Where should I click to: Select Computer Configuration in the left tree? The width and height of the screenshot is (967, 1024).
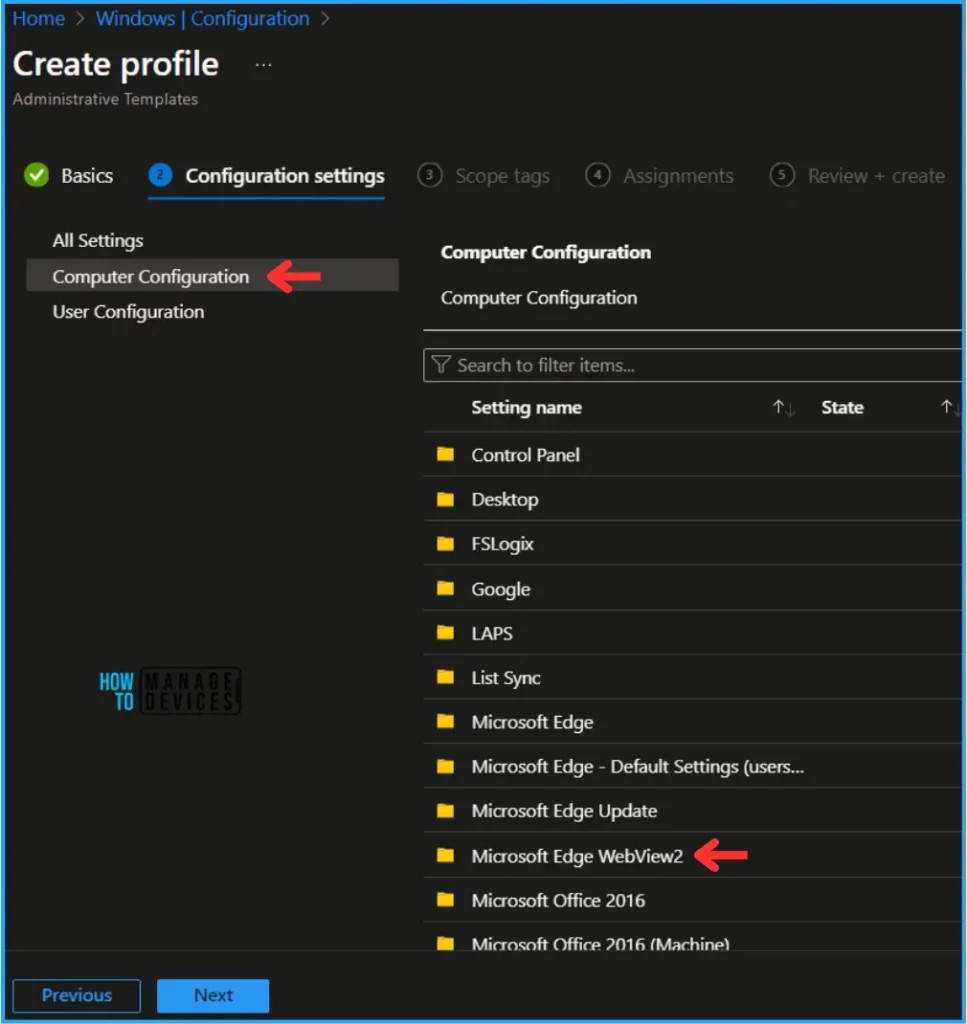click(x=212, y=275)
